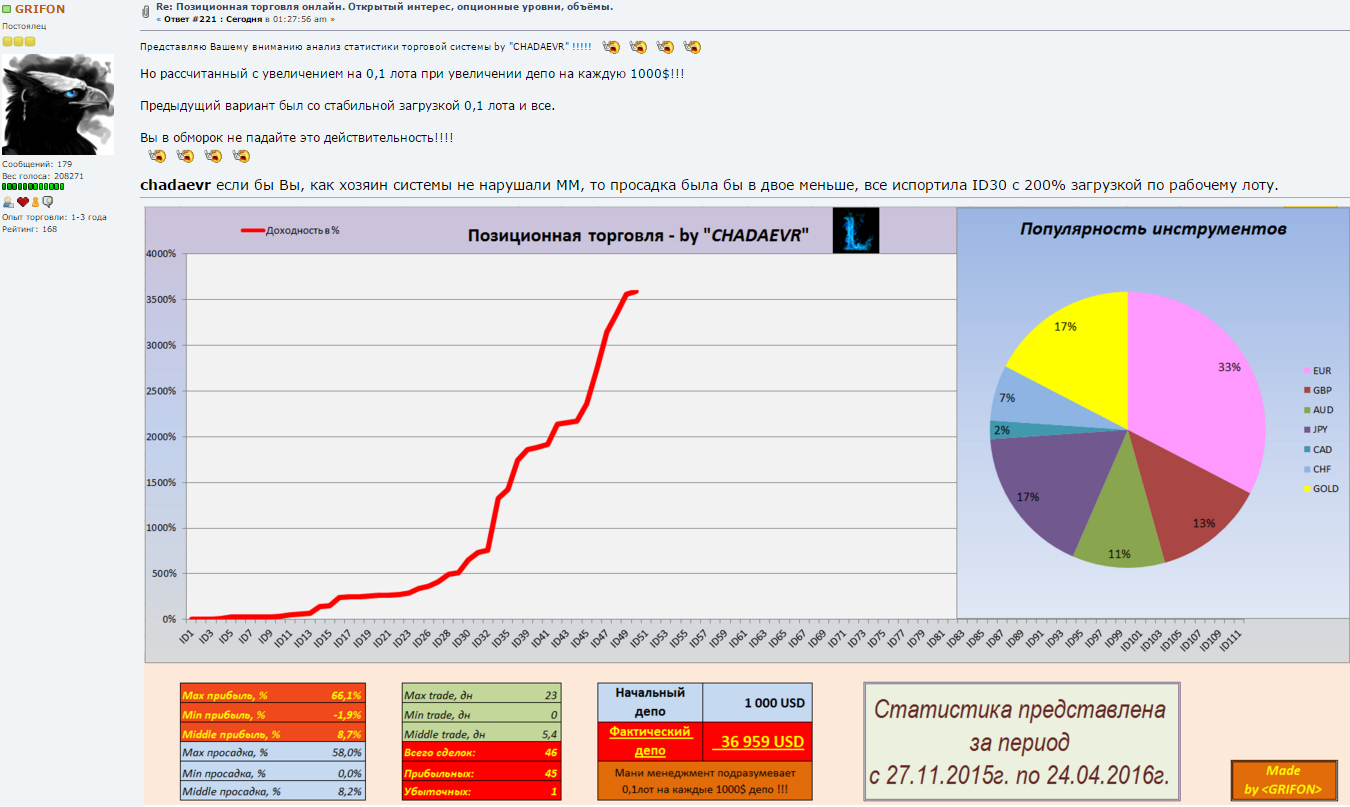The width and height of the screenshot is (1350, 807).
Task: Click the 'Статистика представлена за период' box
Action: tap(1021, 743)
